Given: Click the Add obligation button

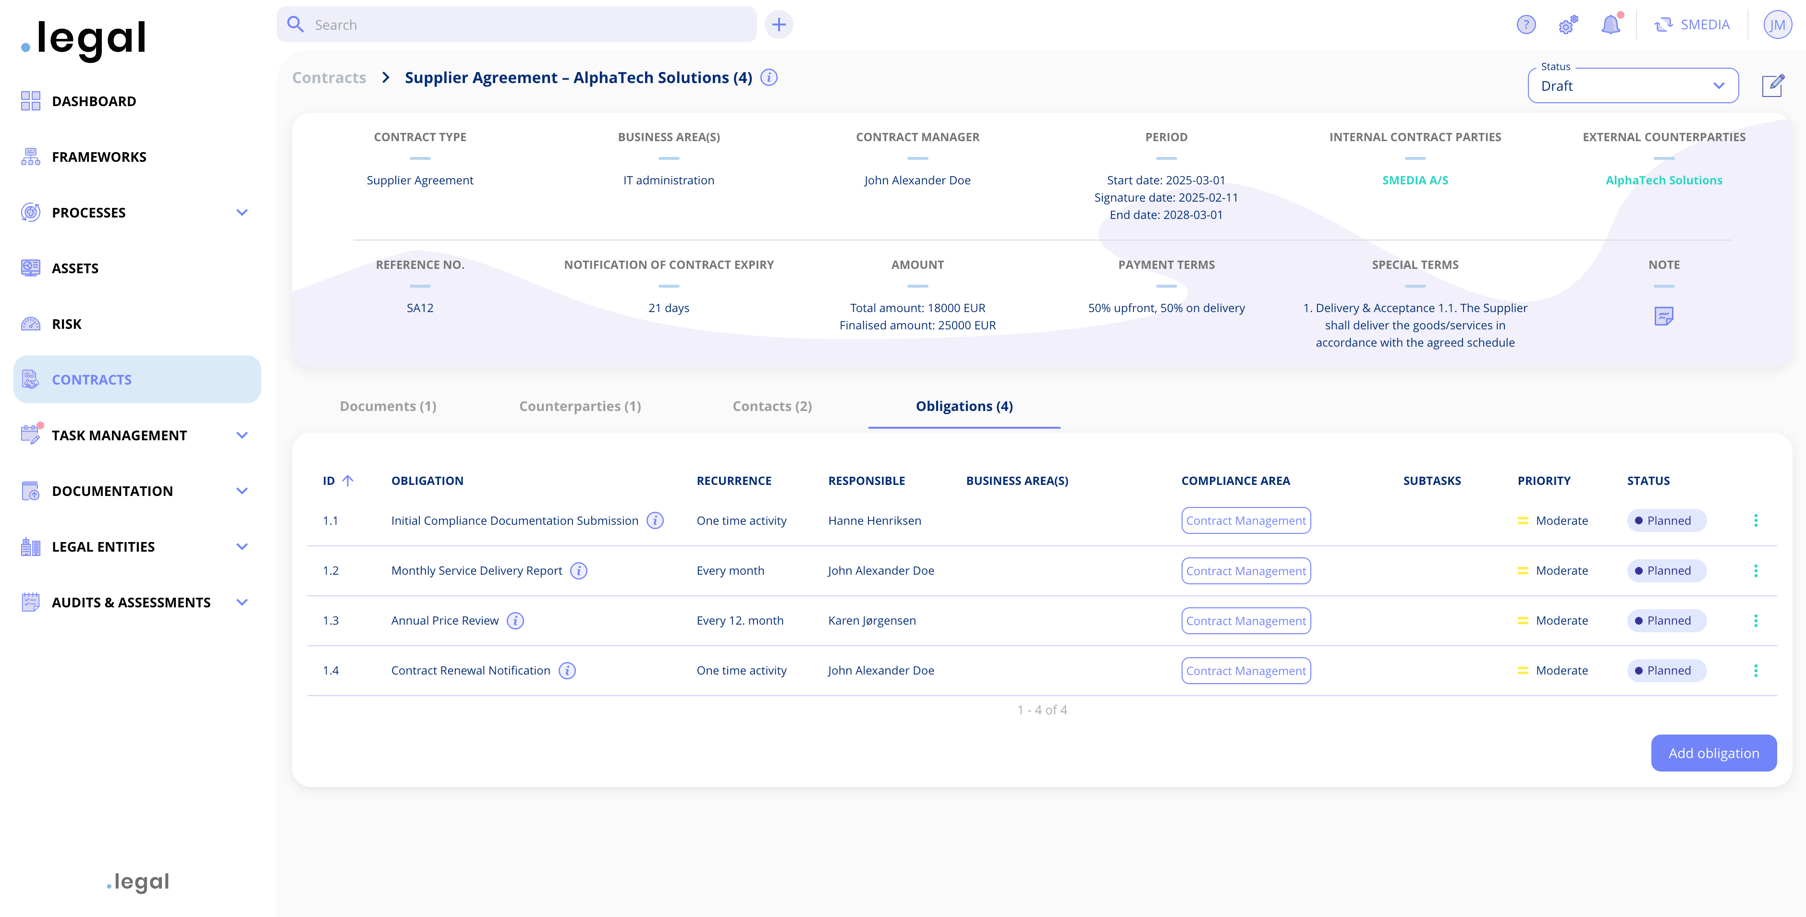Looking at the screenshot, I should click(1714, 753).
